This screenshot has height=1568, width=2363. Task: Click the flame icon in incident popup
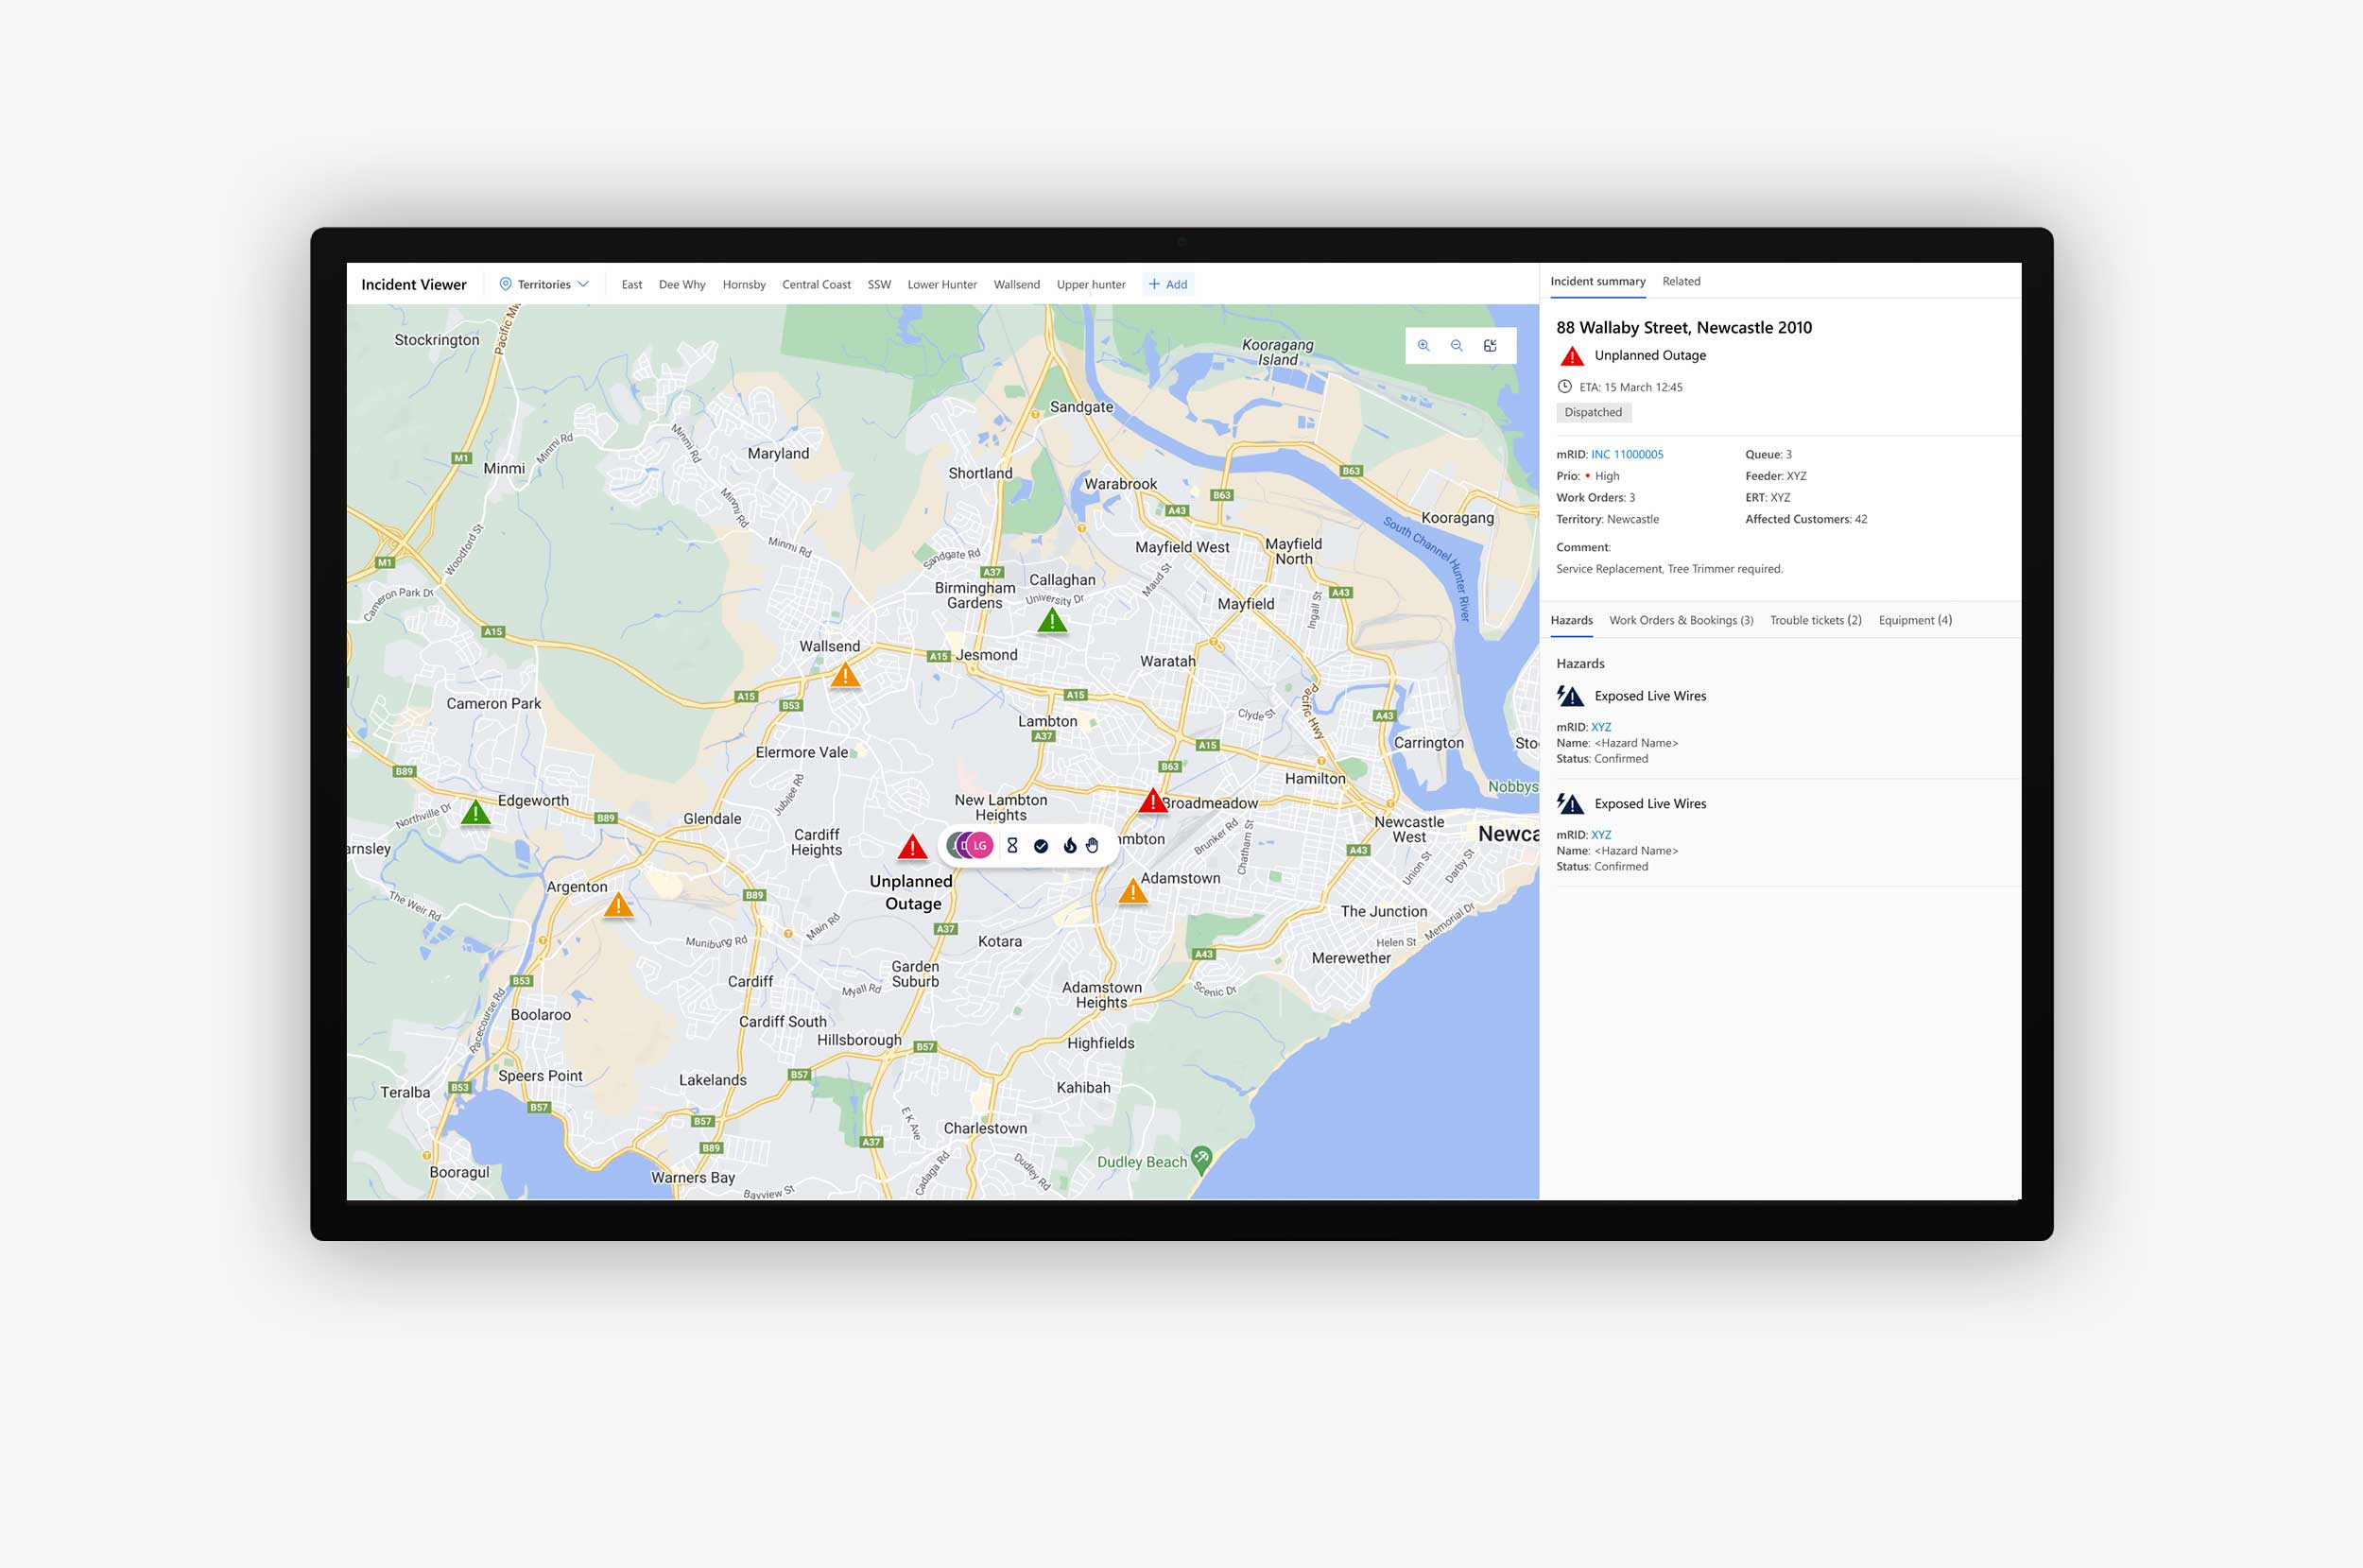point(1069,846)
